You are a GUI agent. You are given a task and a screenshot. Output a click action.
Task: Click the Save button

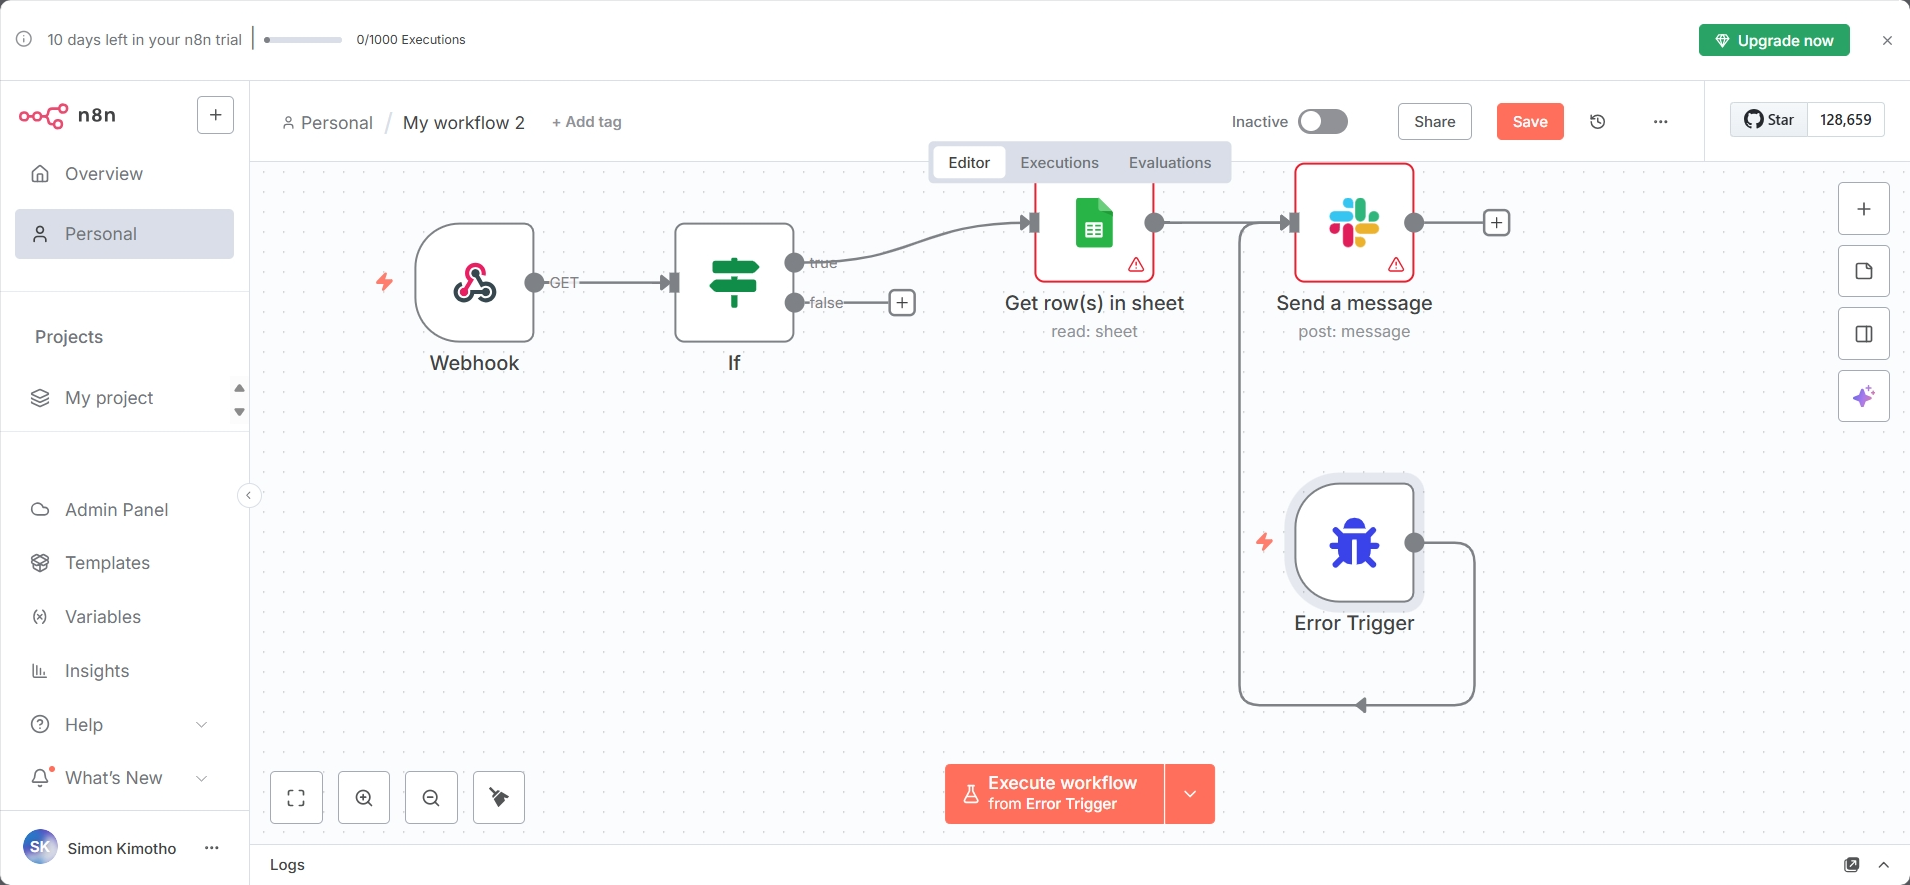click(x=1530, y=122)
